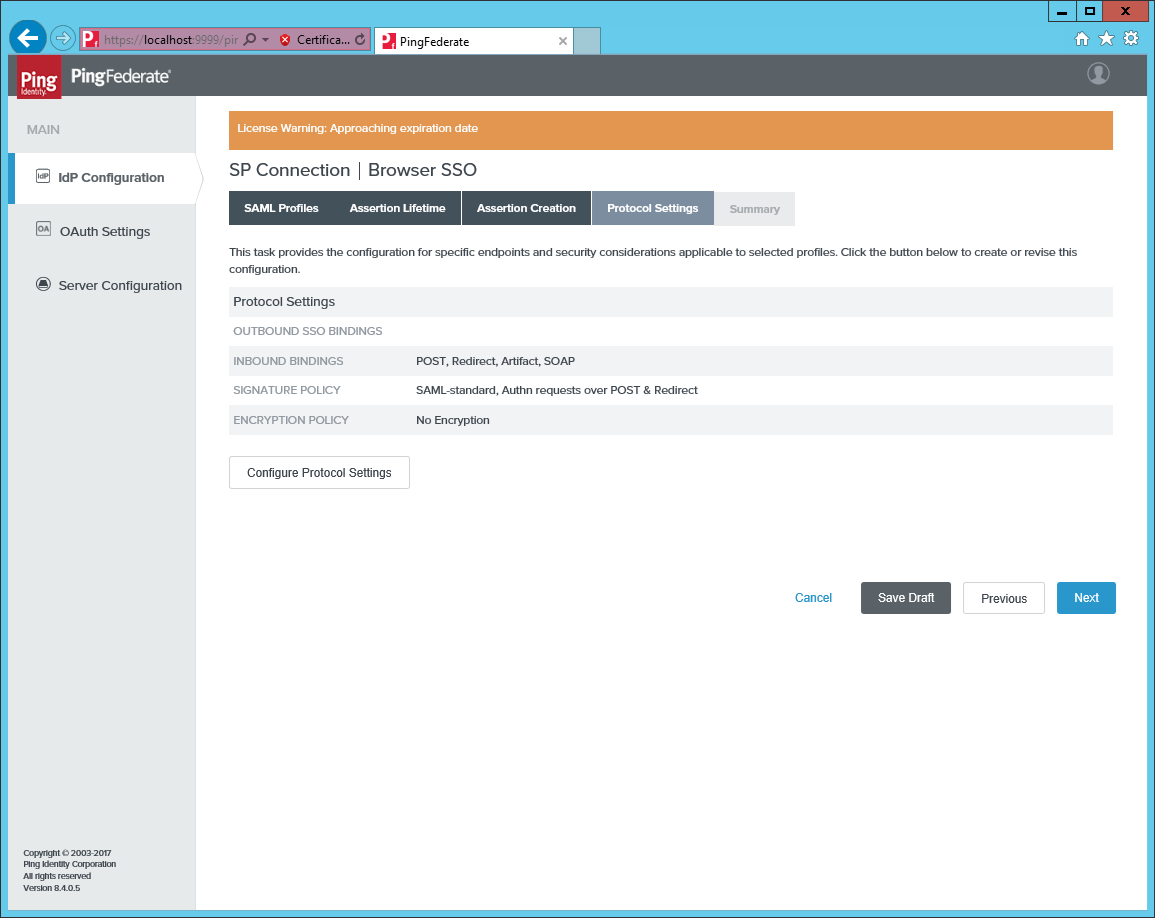Open the address bar dropdown arrow
This screenshot has width=1155, height=918.
pos(265,40)
